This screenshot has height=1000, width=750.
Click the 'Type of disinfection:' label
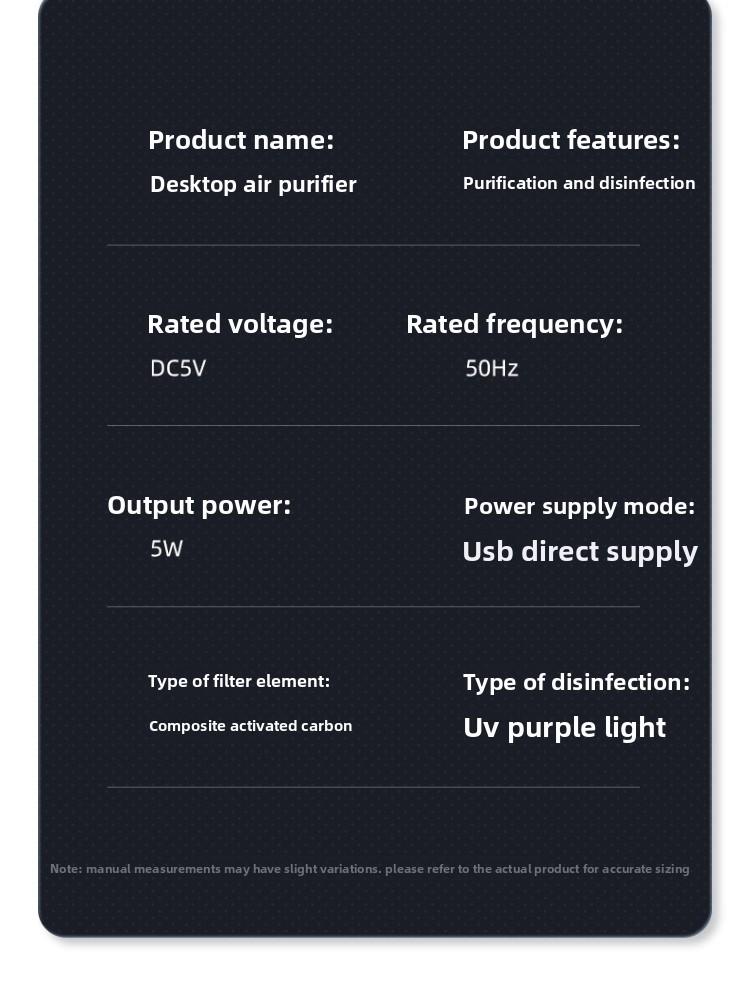576,682
